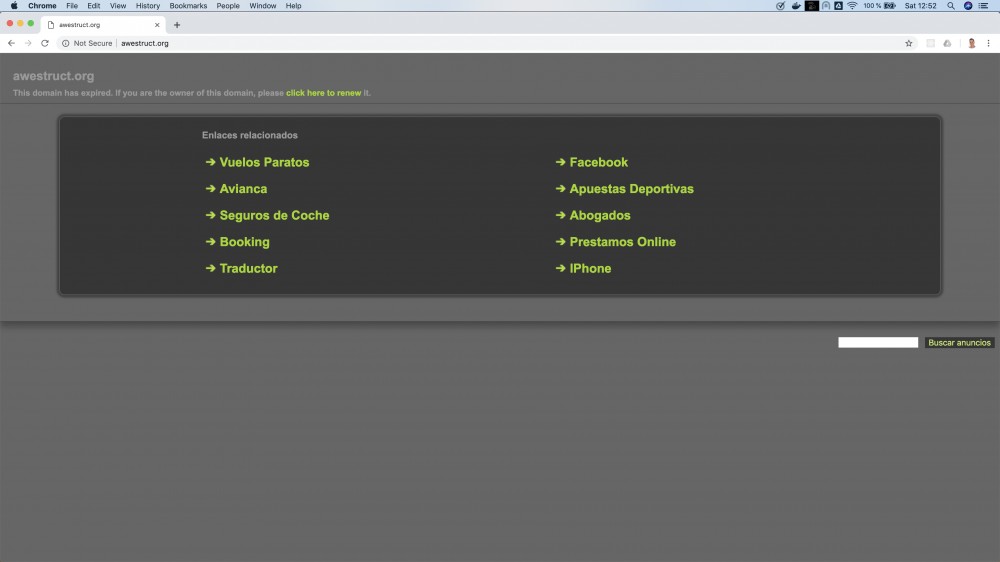This screenshot has height=562, width=1000.
Task: Open the Booking link
Action: [x=244, y=242]
